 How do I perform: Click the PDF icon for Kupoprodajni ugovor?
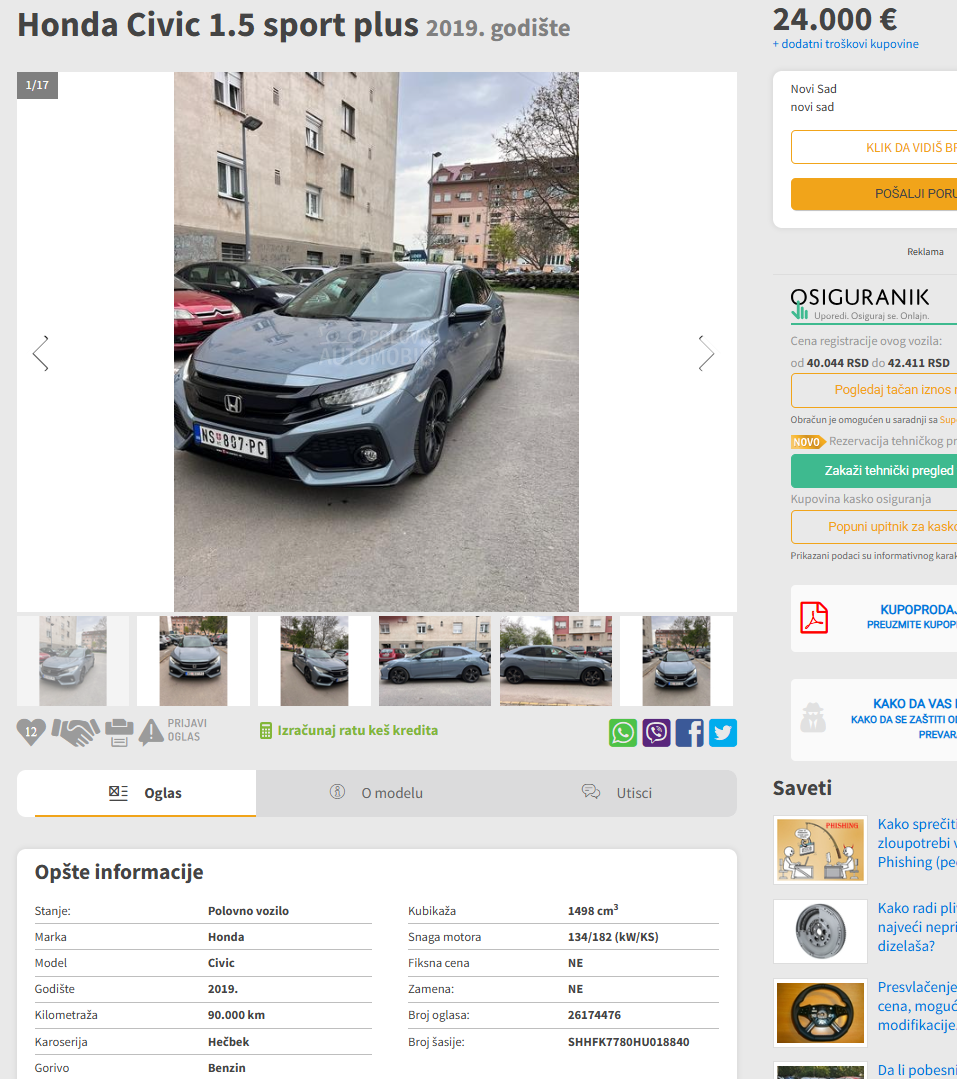pos(814,618)
